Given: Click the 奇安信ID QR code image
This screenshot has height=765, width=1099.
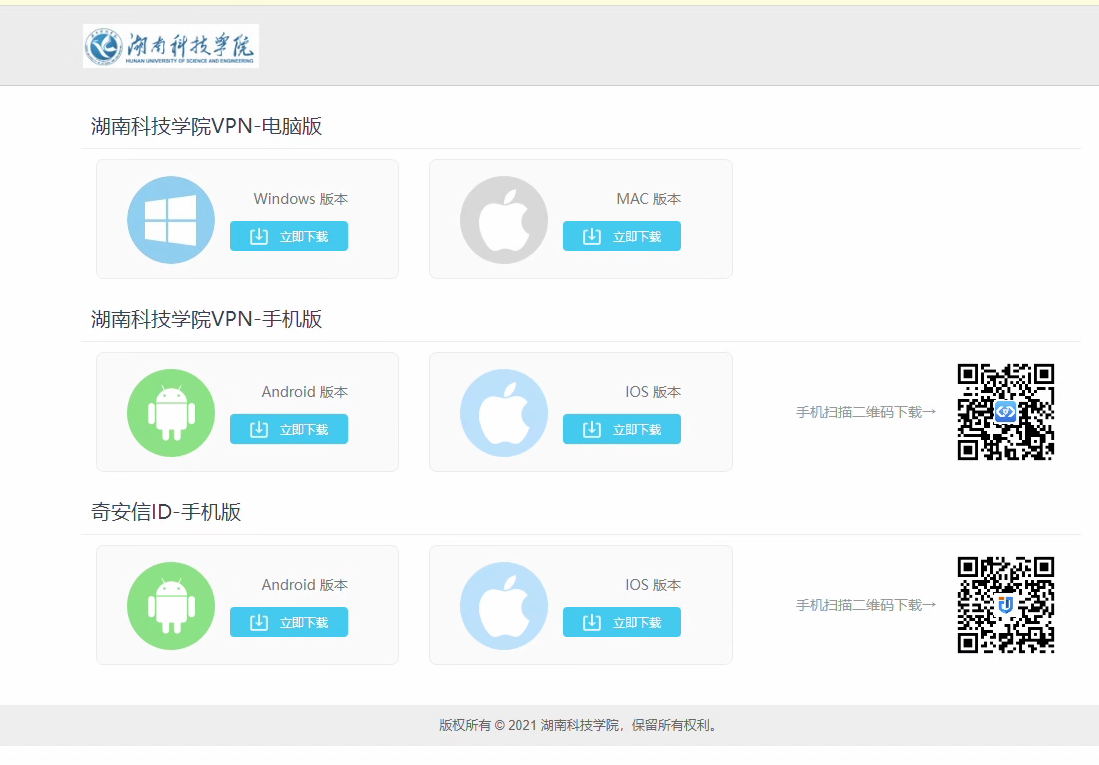Looking at the screenshot, I should 1006,605.
